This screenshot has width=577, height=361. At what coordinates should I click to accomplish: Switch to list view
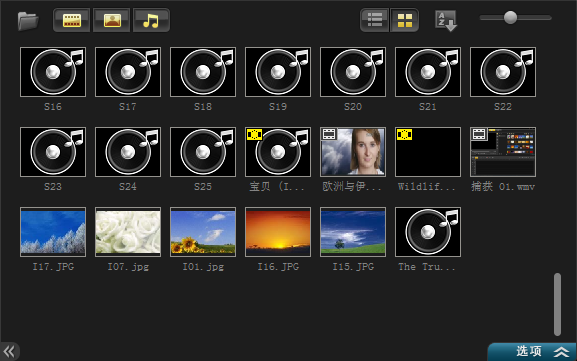(375, 20)
